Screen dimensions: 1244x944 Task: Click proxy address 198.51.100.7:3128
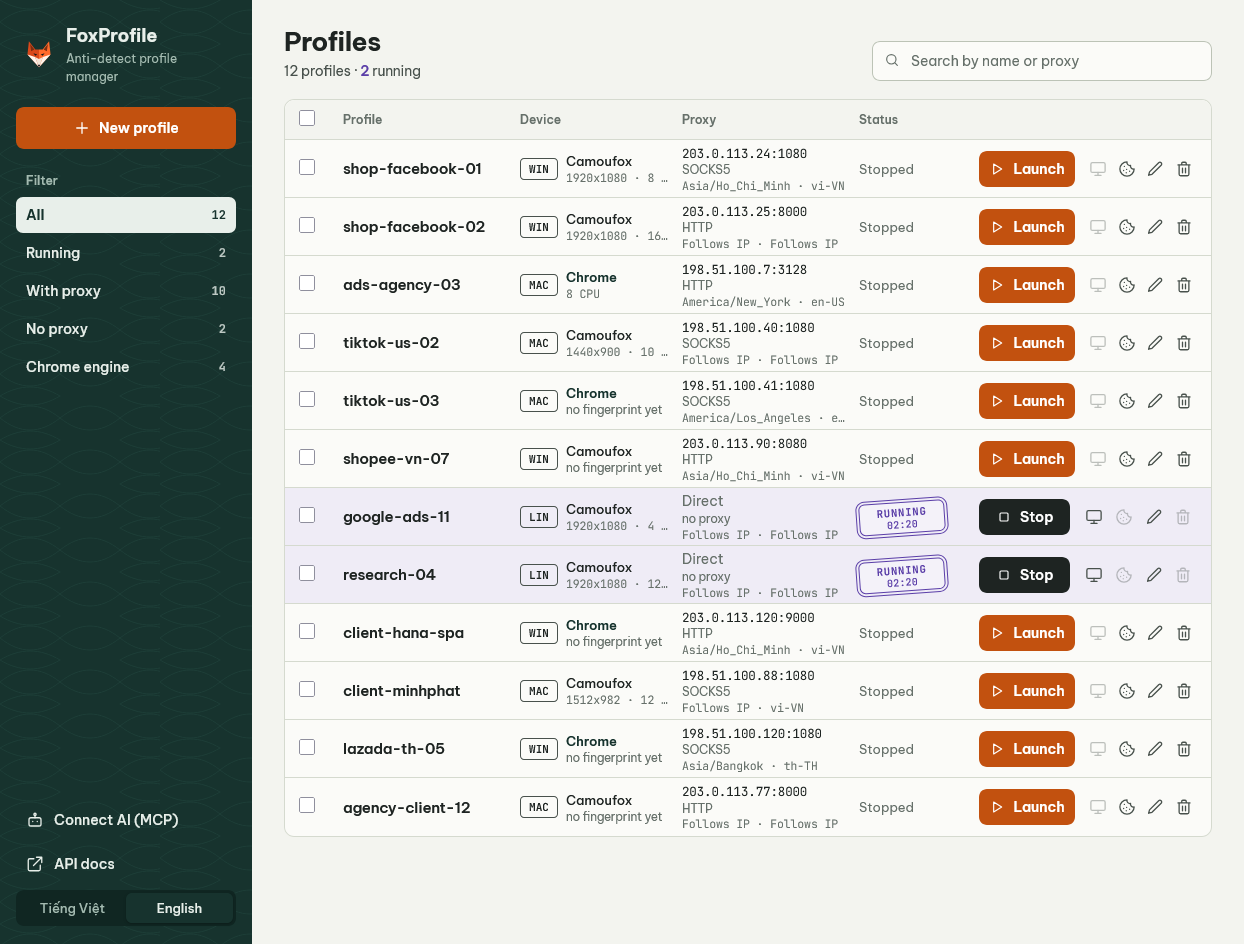pyautogui.click(x=744, y=270)
